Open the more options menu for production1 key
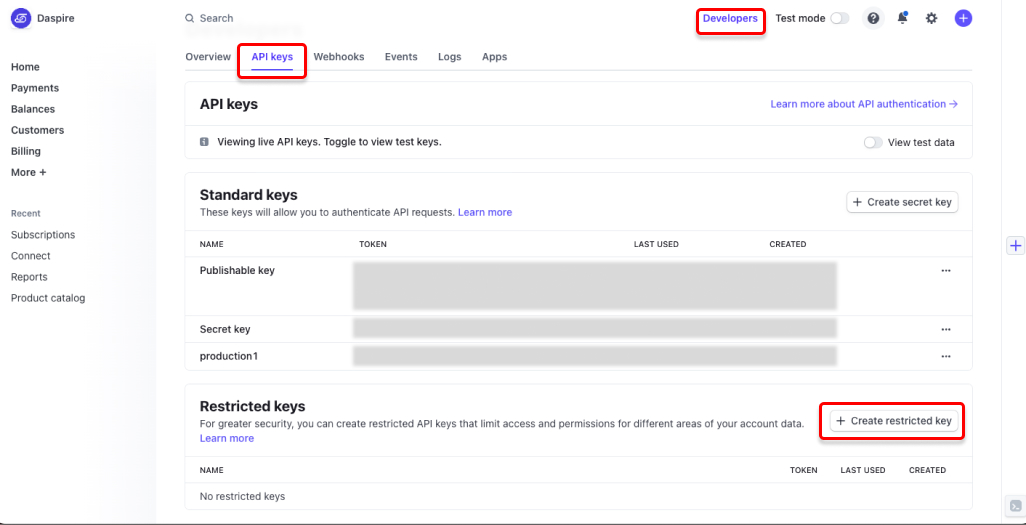Screen dimensions: 1026x525 [x=946, y=356]
